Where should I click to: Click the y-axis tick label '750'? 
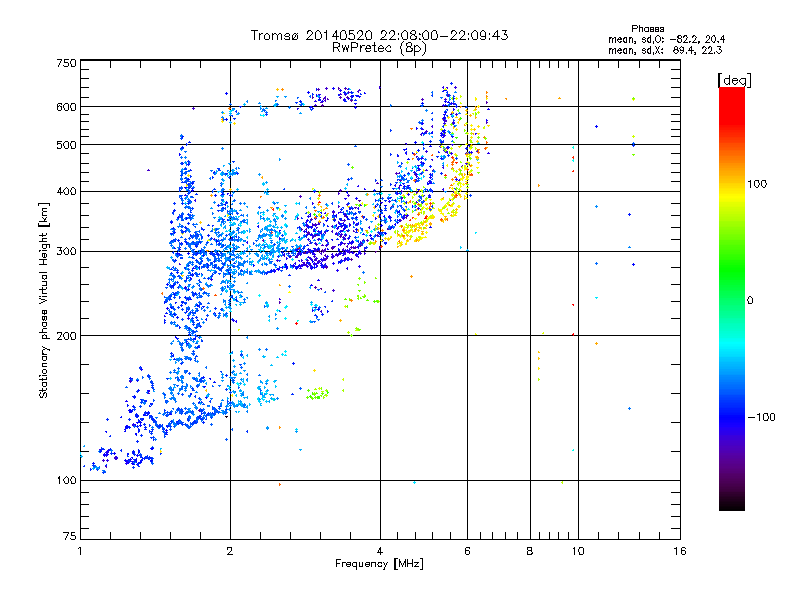(x=67, y=63)
